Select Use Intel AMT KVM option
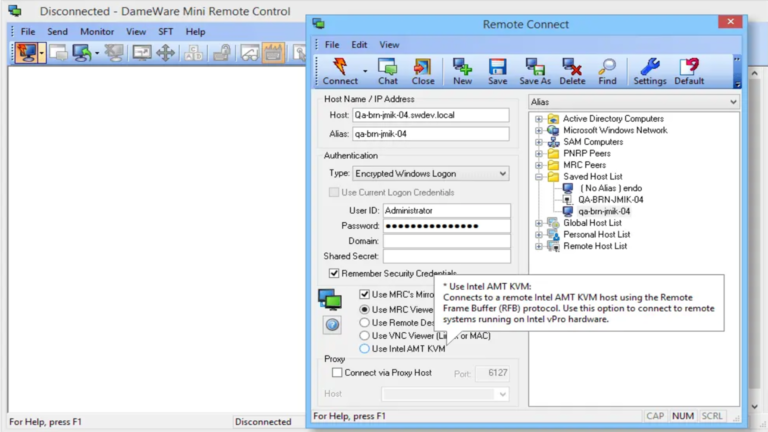 (364, 349)
